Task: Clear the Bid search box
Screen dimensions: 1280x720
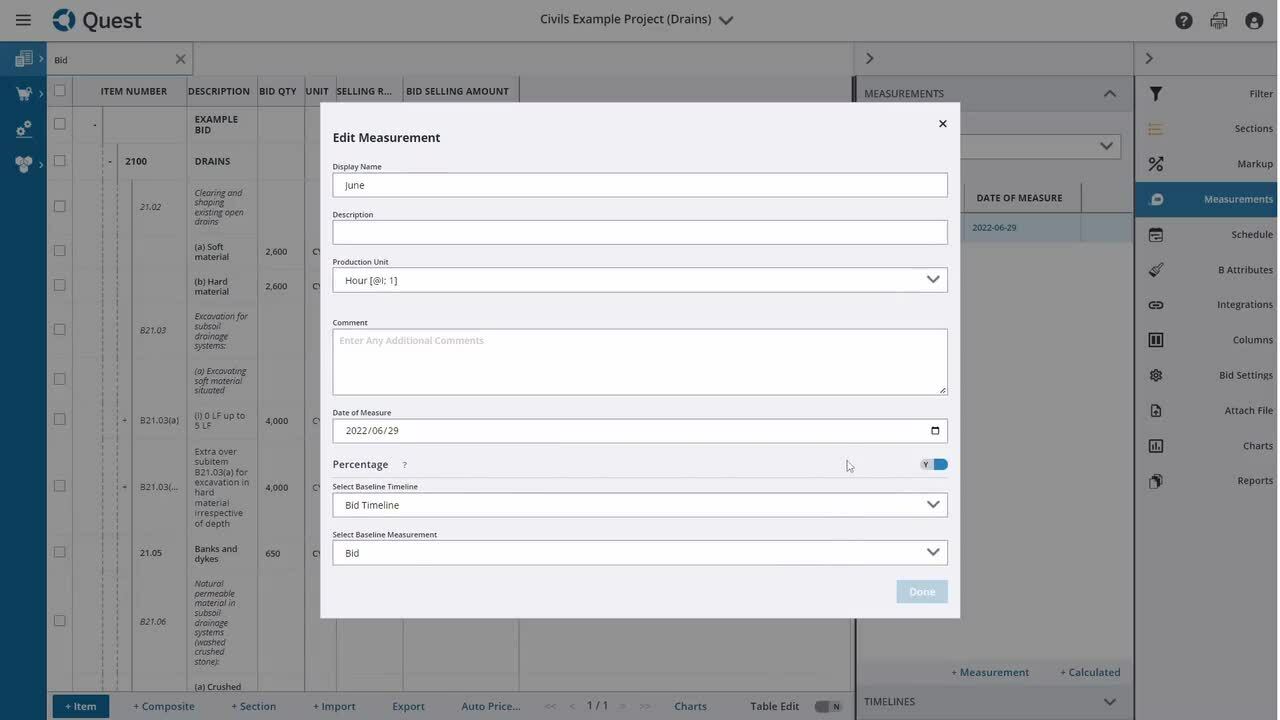Action: point(180,59)
